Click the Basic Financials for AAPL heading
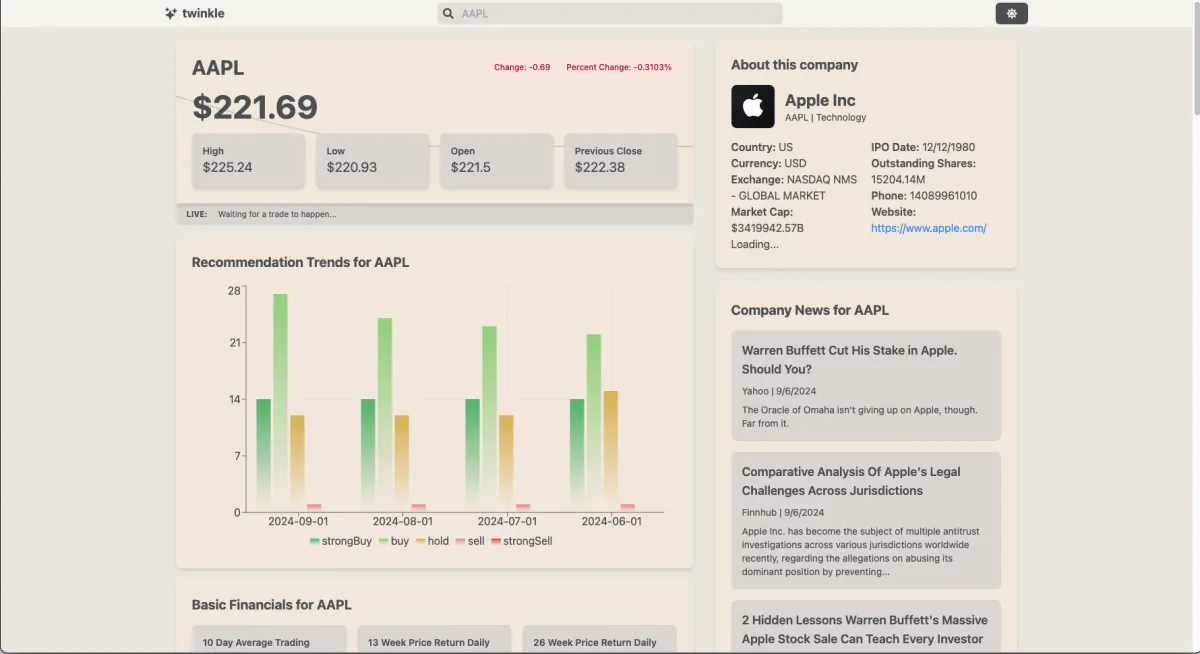1200x654 pixels. point(272,605)
